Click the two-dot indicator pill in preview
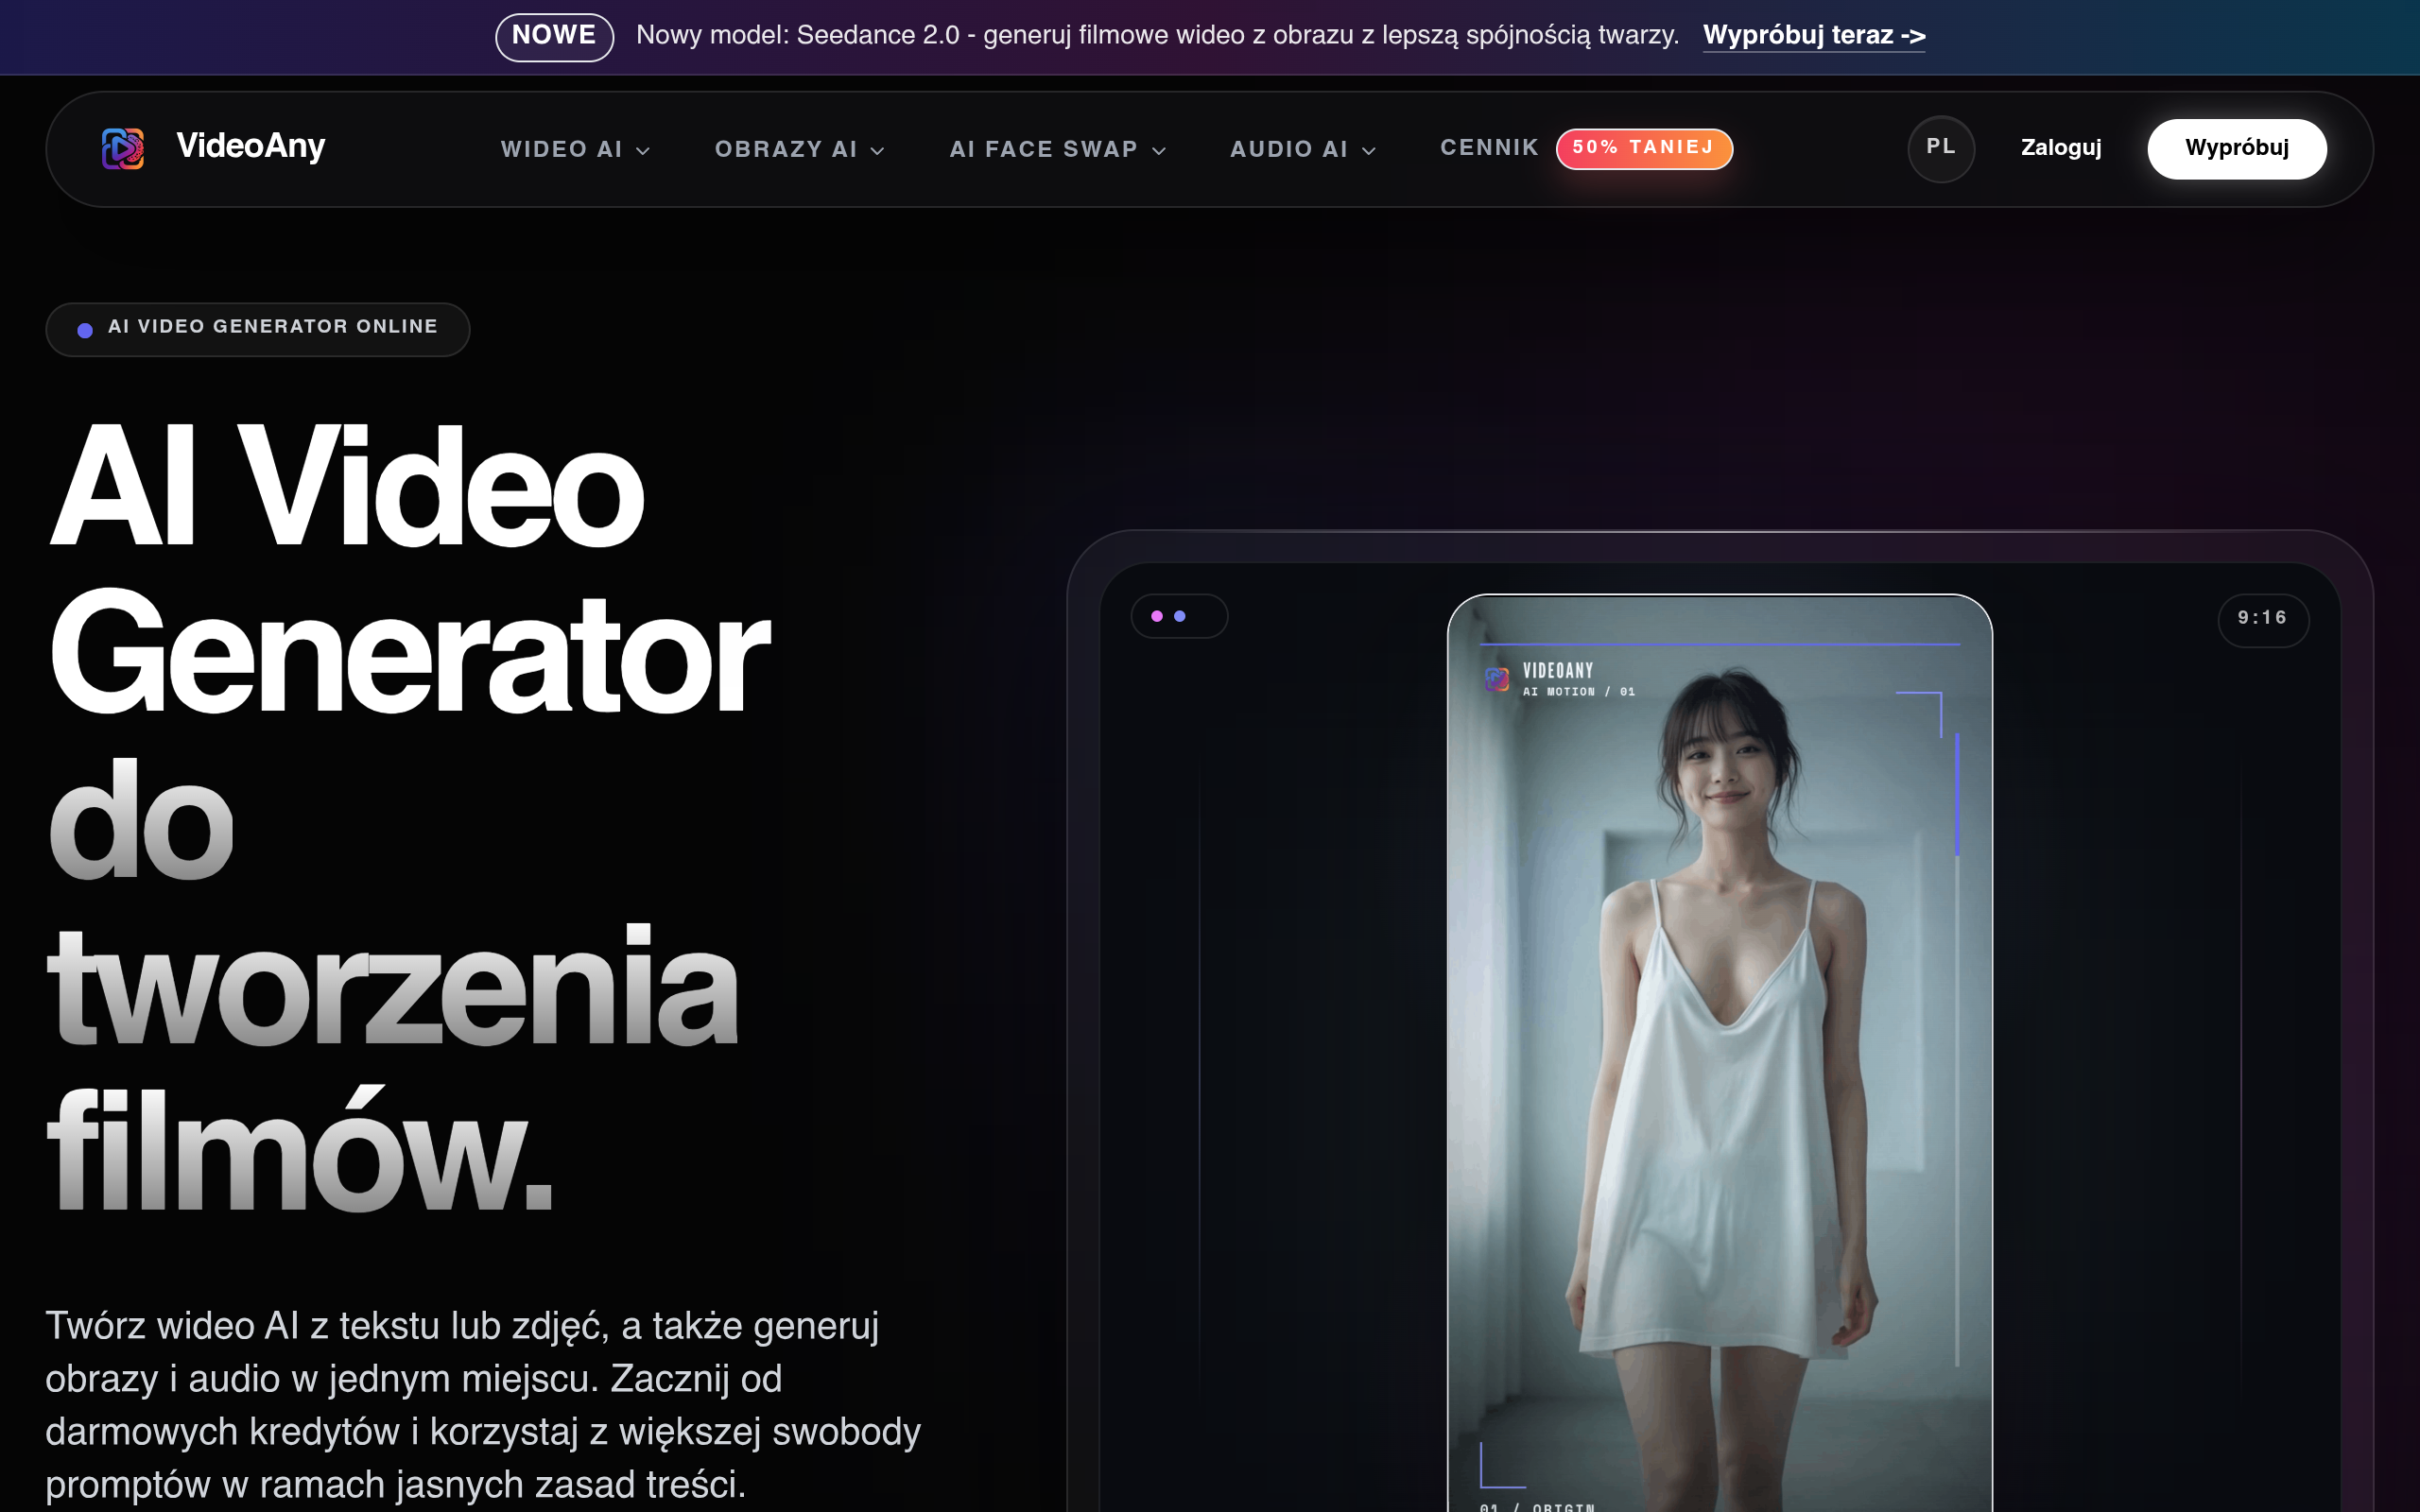This screenshot has height=1512, width=2420. coord(1178,616)
